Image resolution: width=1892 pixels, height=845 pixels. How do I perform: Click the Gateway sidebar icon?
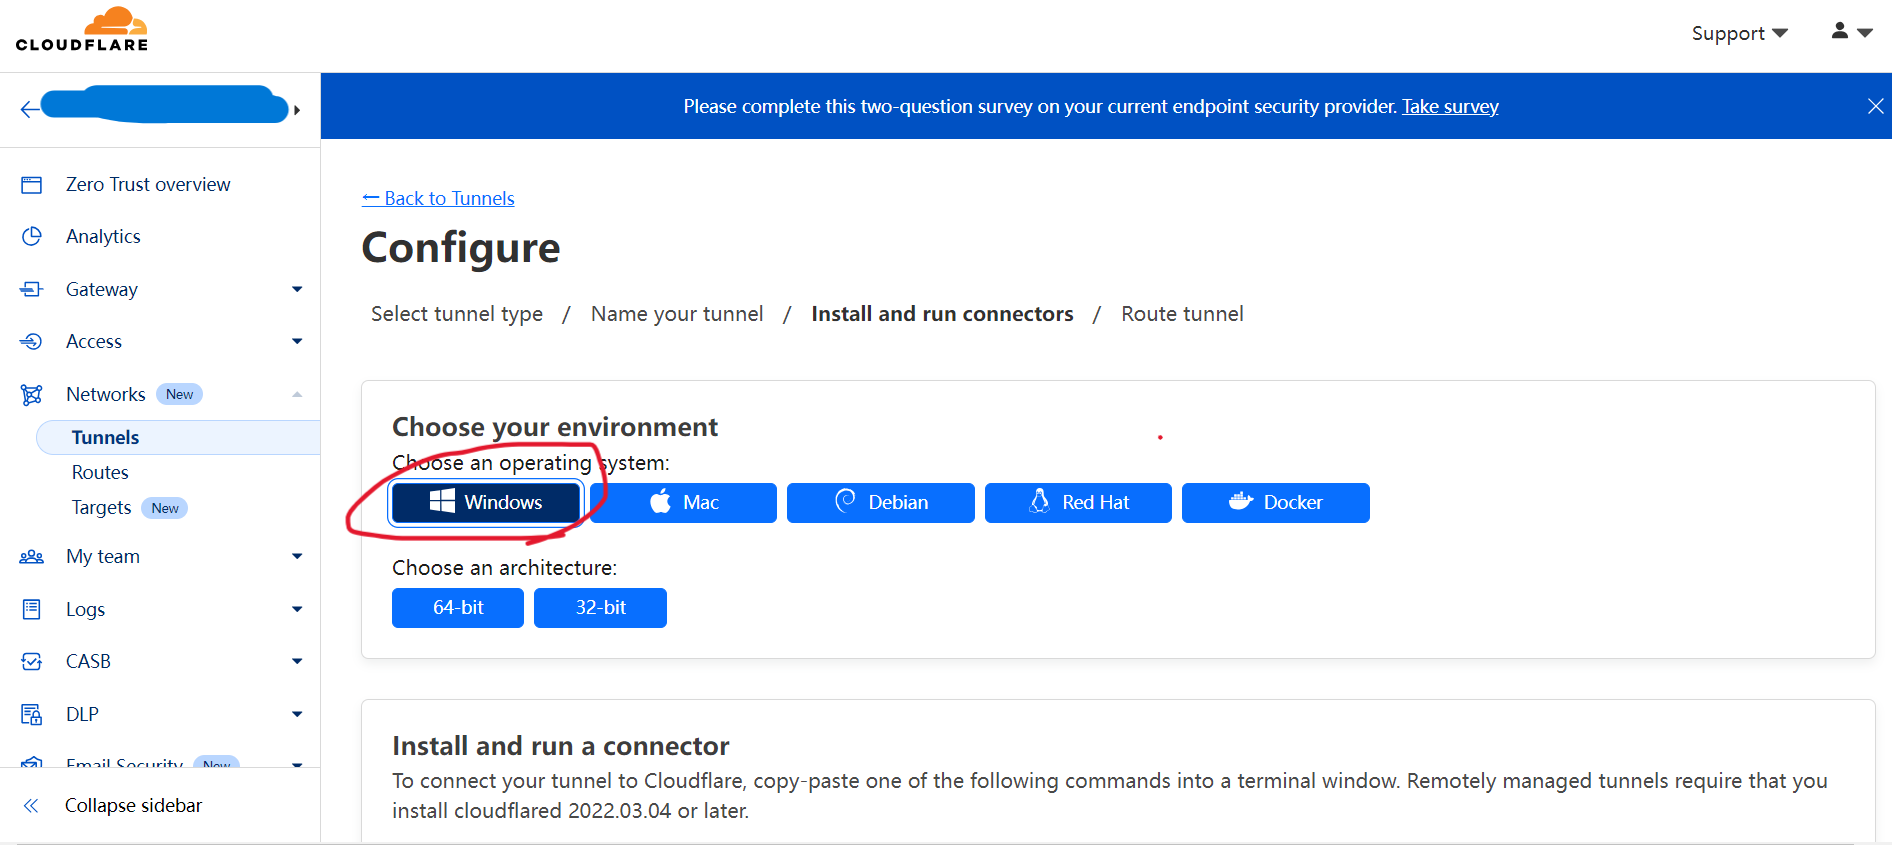32,289
